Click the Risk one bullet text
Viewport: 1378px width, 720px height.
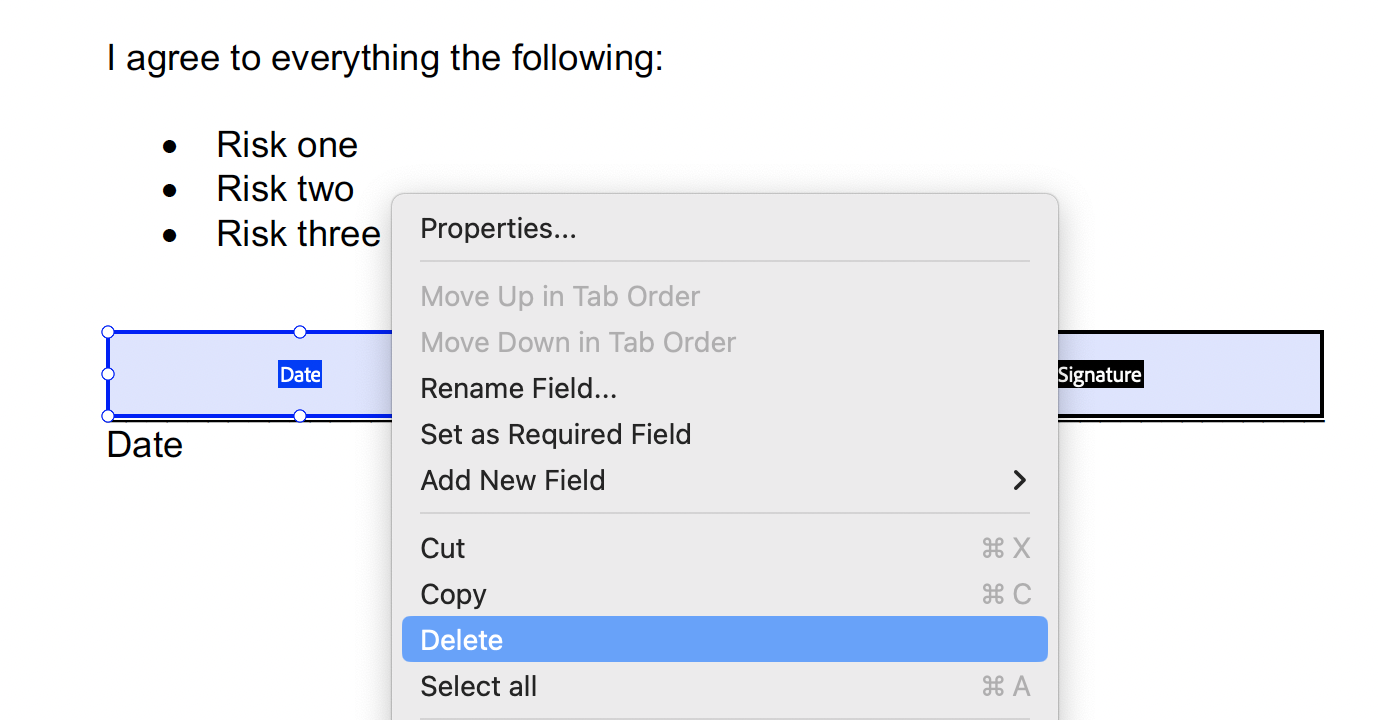pyautogui.click(x=287, y=145)
